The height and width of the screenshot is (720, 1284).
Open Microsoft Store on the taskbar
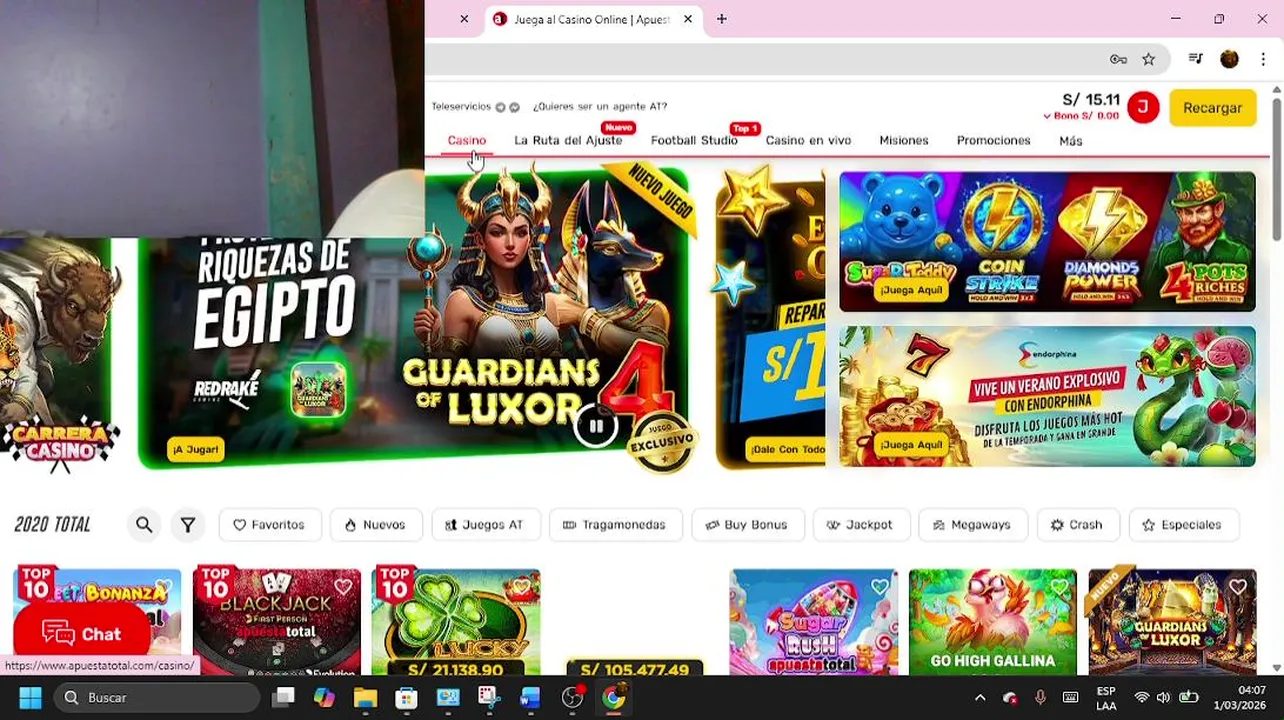406,698
